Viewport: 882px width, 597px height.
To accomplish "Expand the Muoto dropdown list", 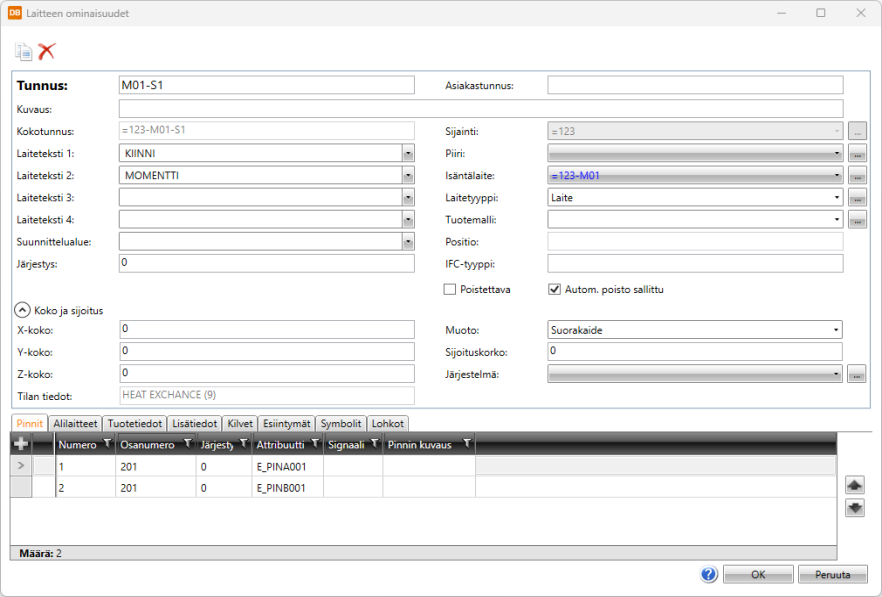I will (835, 330).
